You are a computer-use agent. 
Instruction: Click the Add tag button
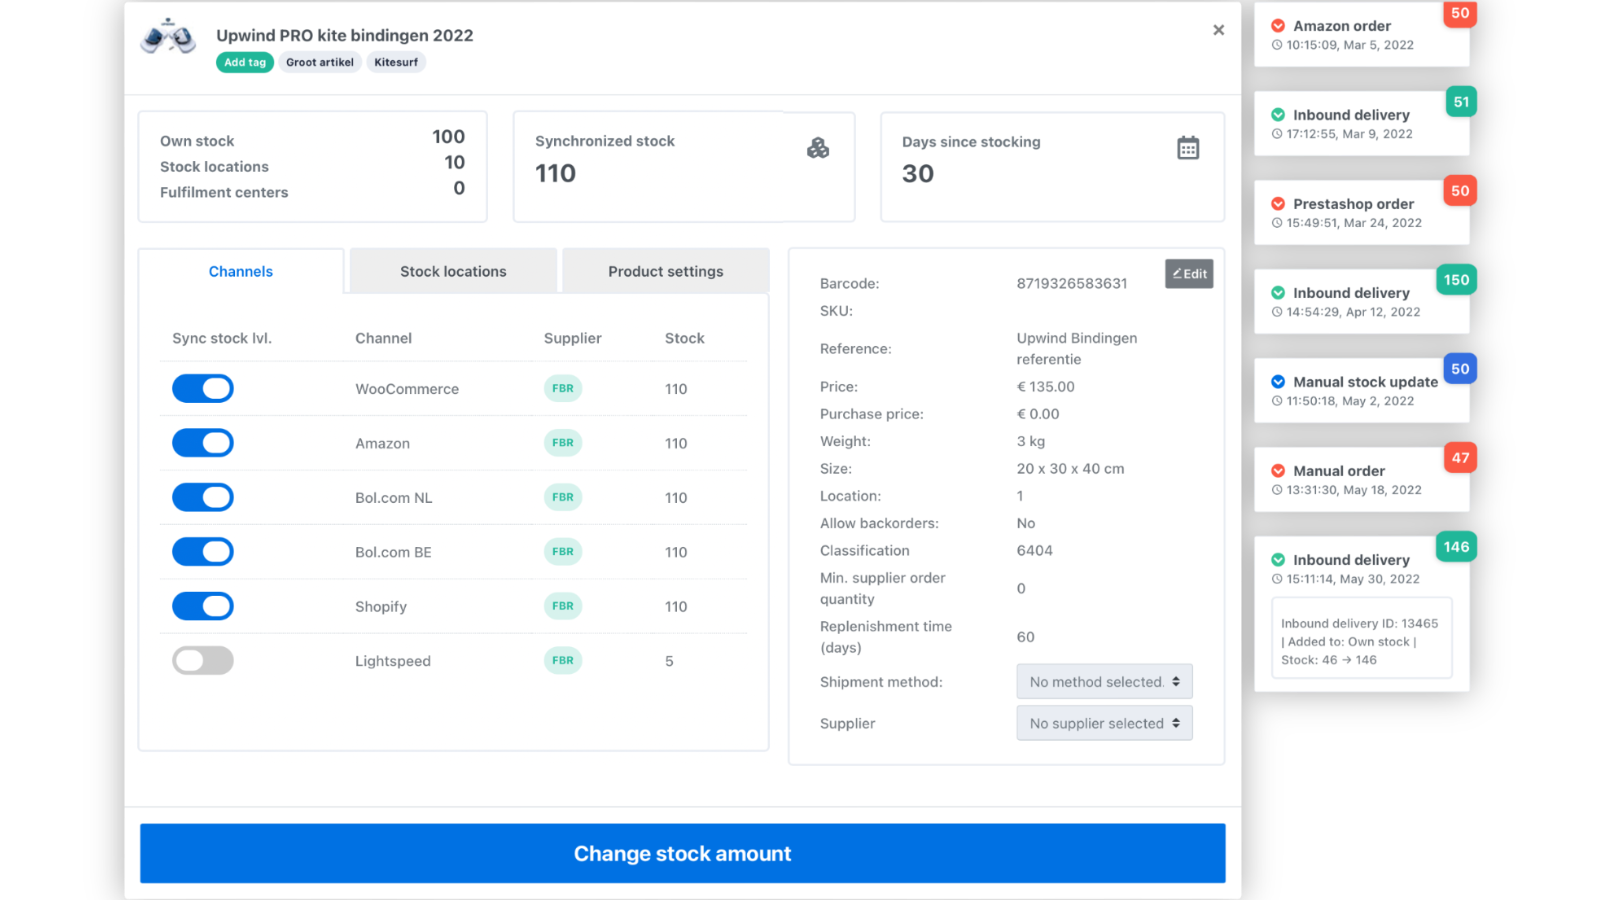[245, 62]
